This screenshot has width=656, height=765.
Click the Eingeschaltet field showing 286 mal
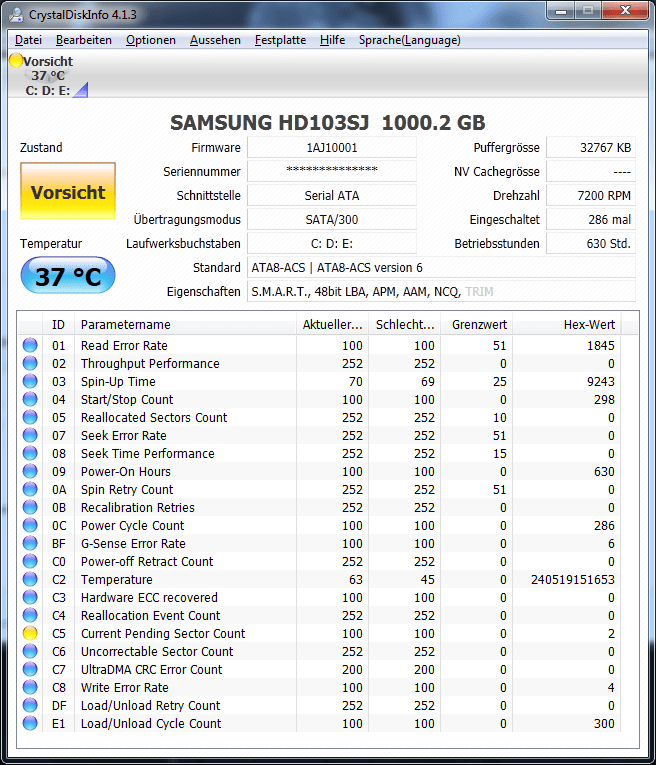[x=591, y=219]
